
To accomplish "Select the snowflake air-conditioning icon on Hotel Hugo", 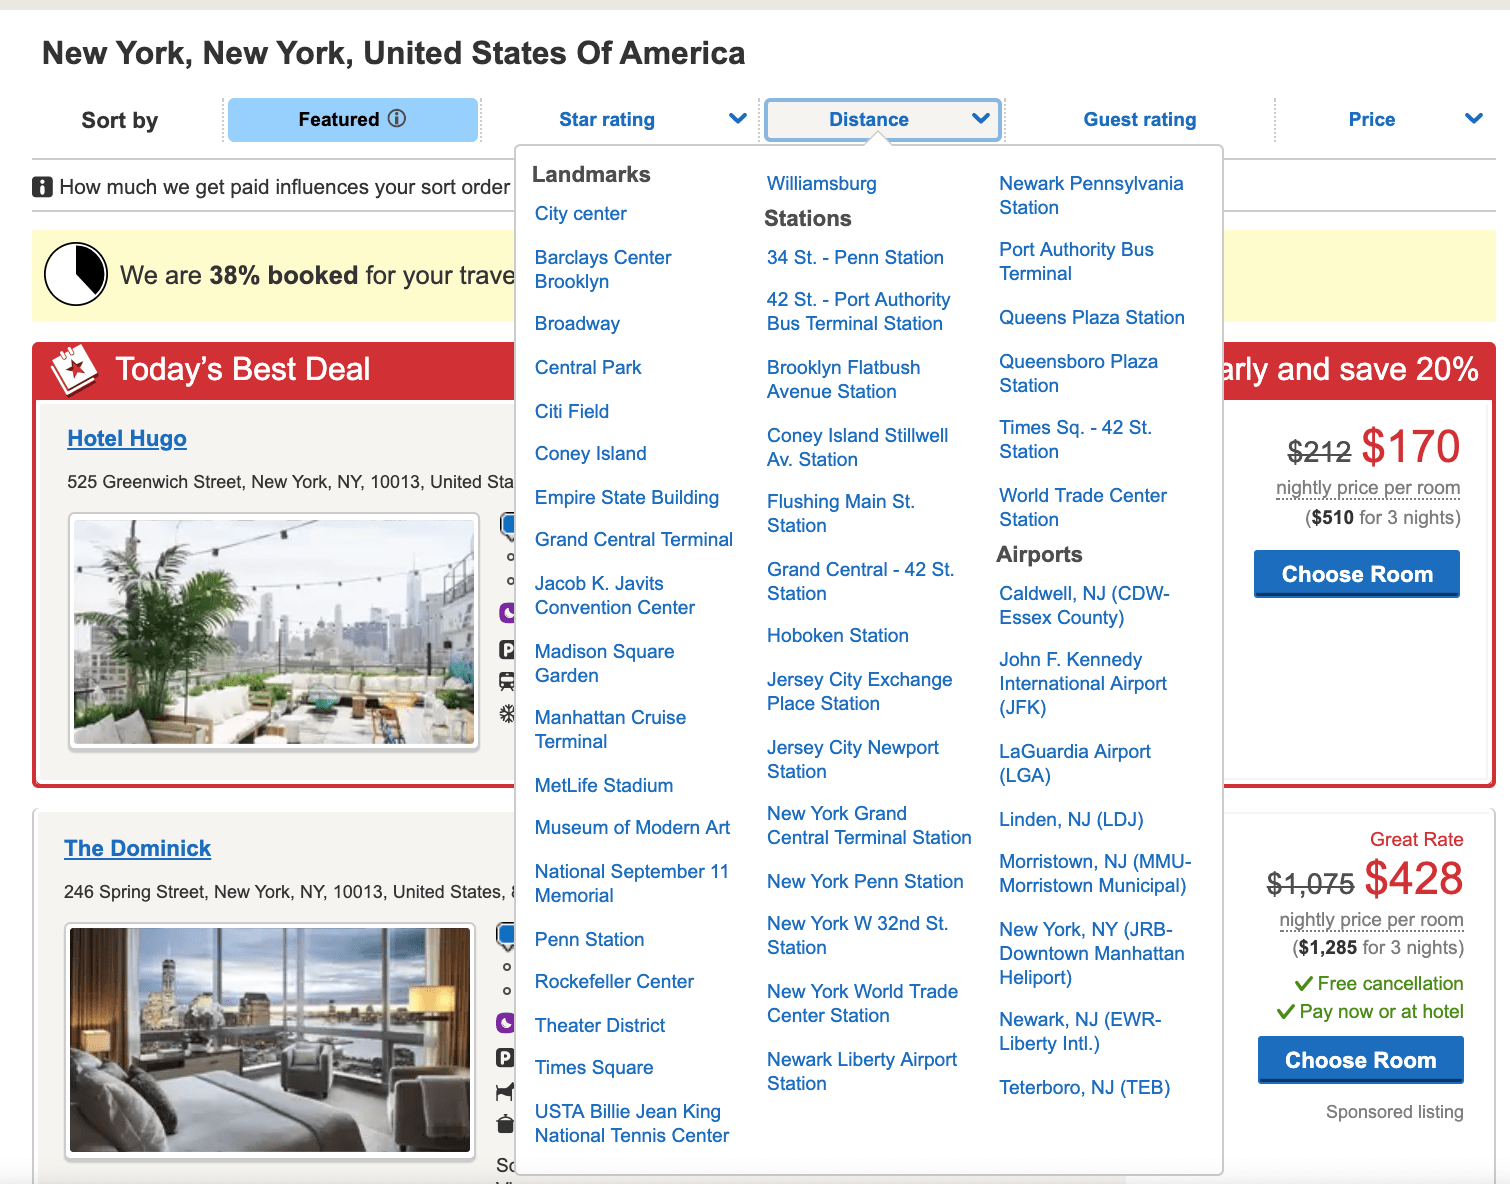I will click(508, 708).
